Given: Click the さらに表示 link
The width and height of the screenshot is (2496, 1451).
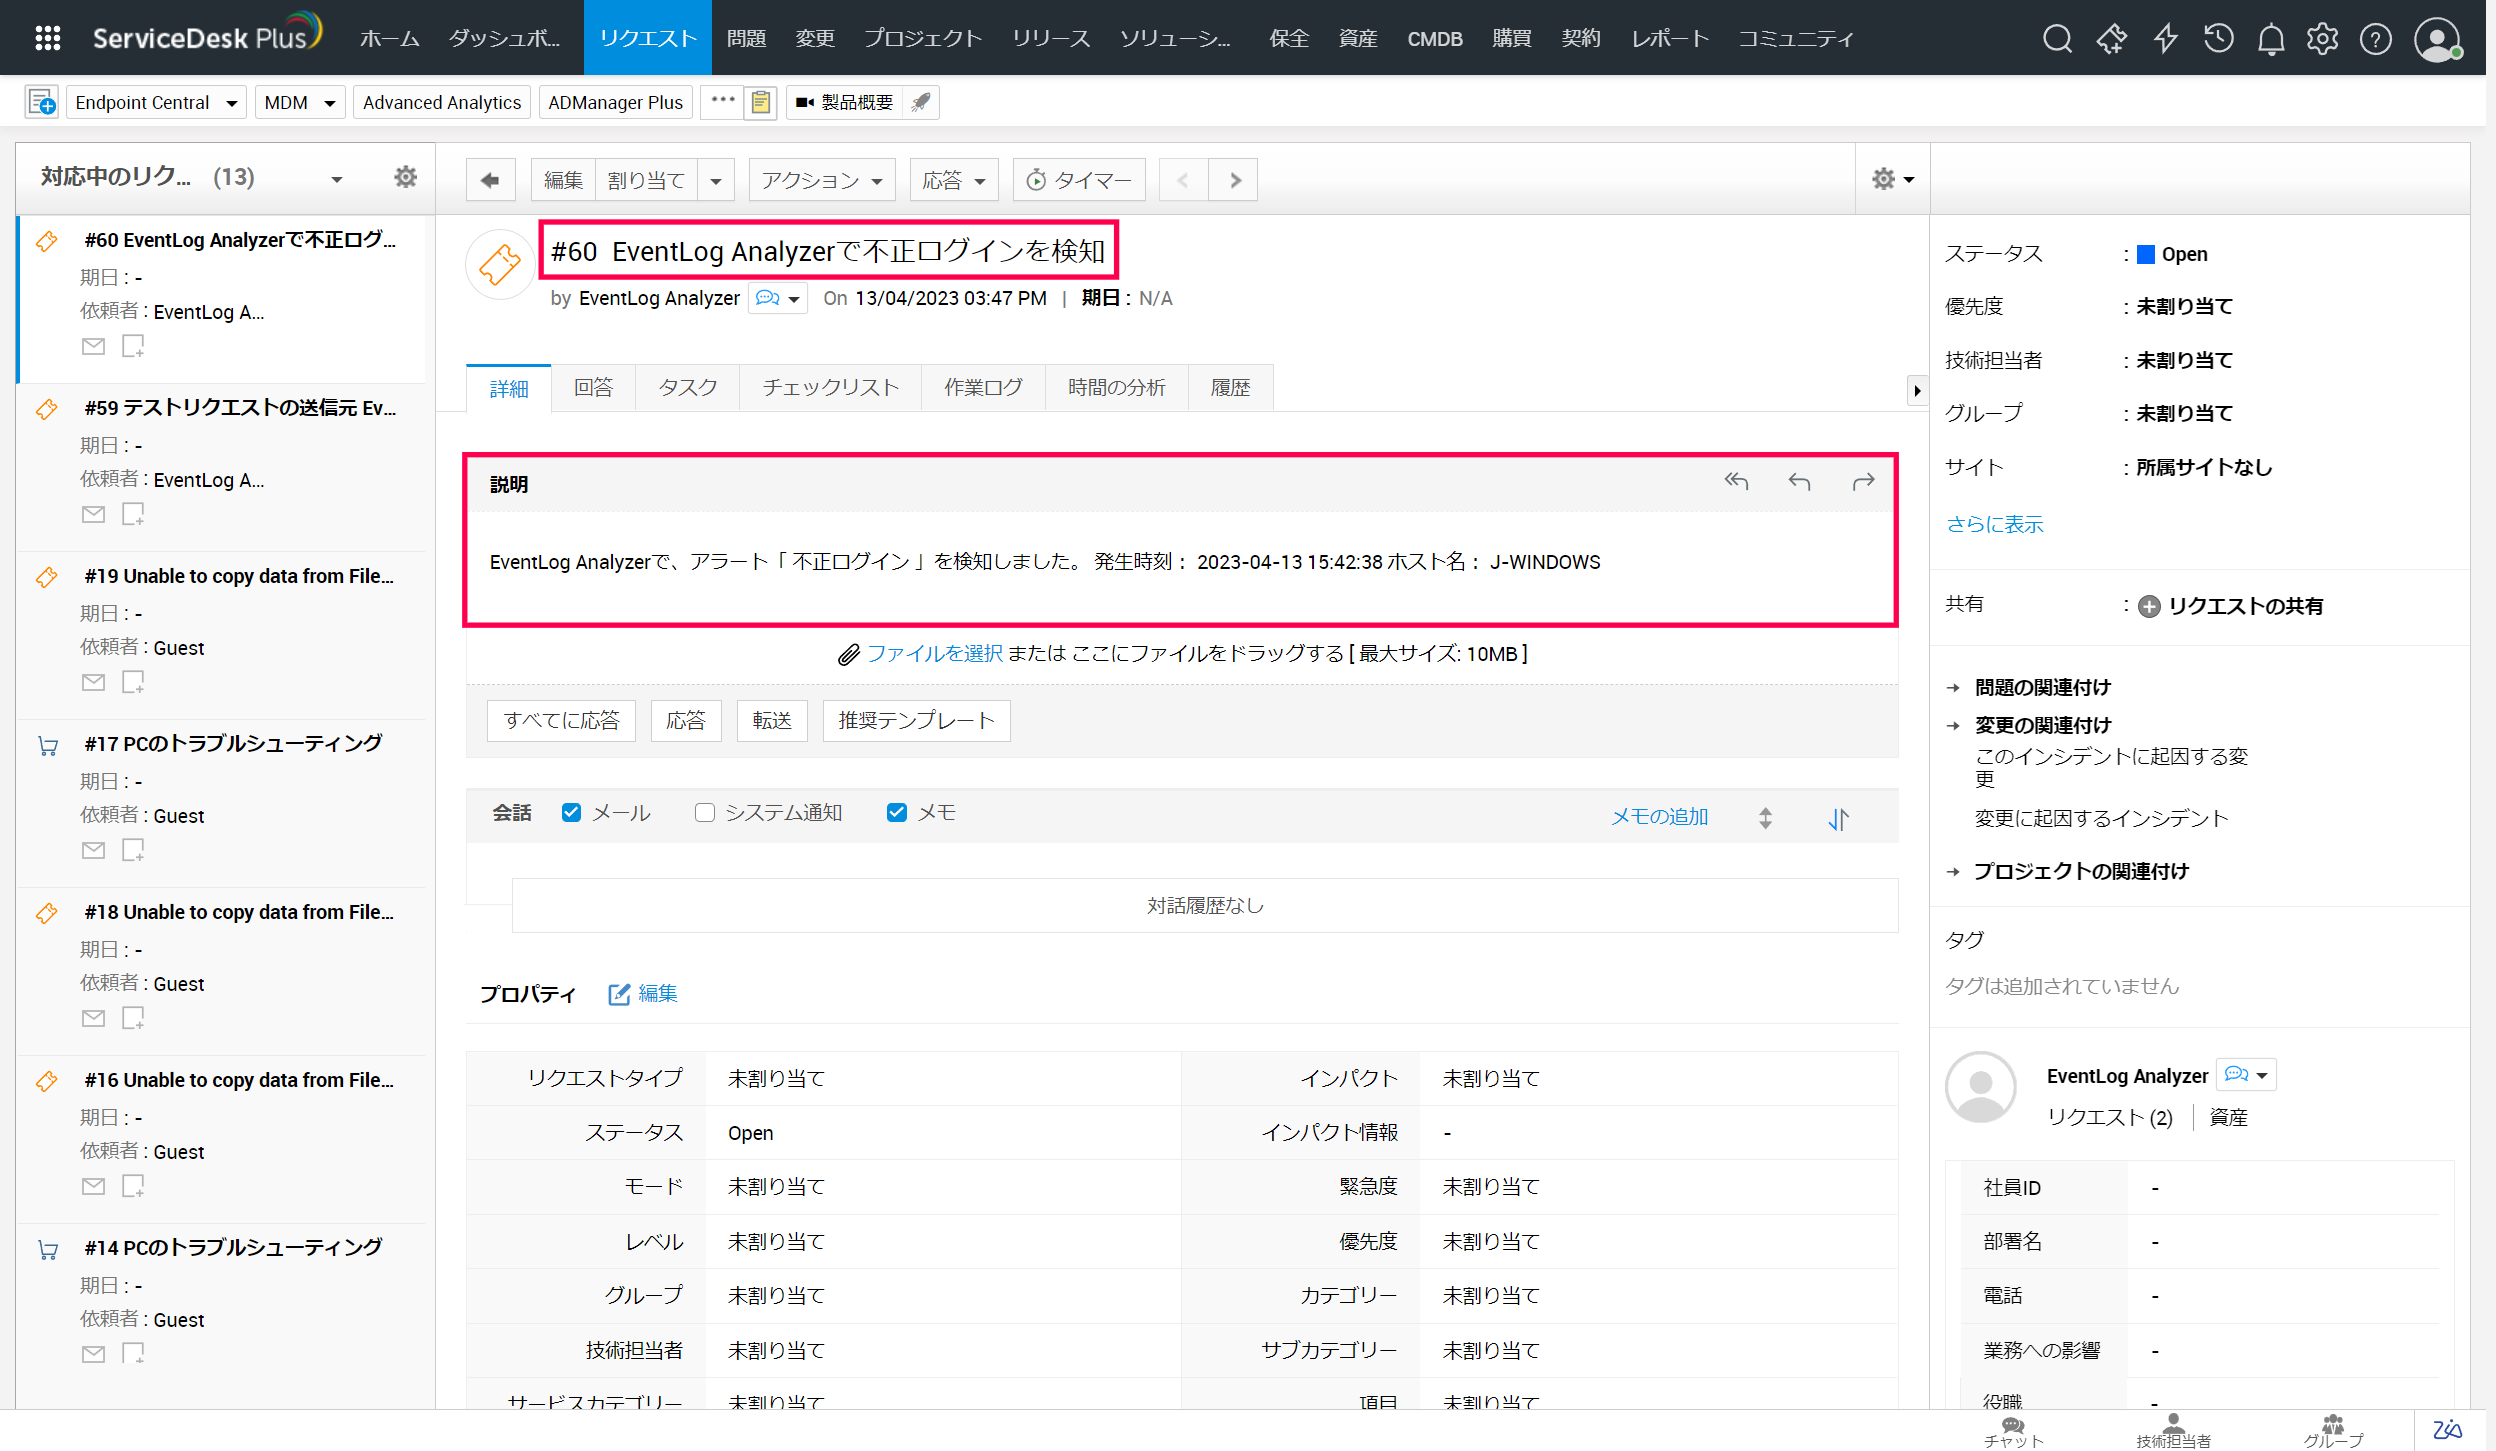Looking at the screenshot, I should 1994,524.
